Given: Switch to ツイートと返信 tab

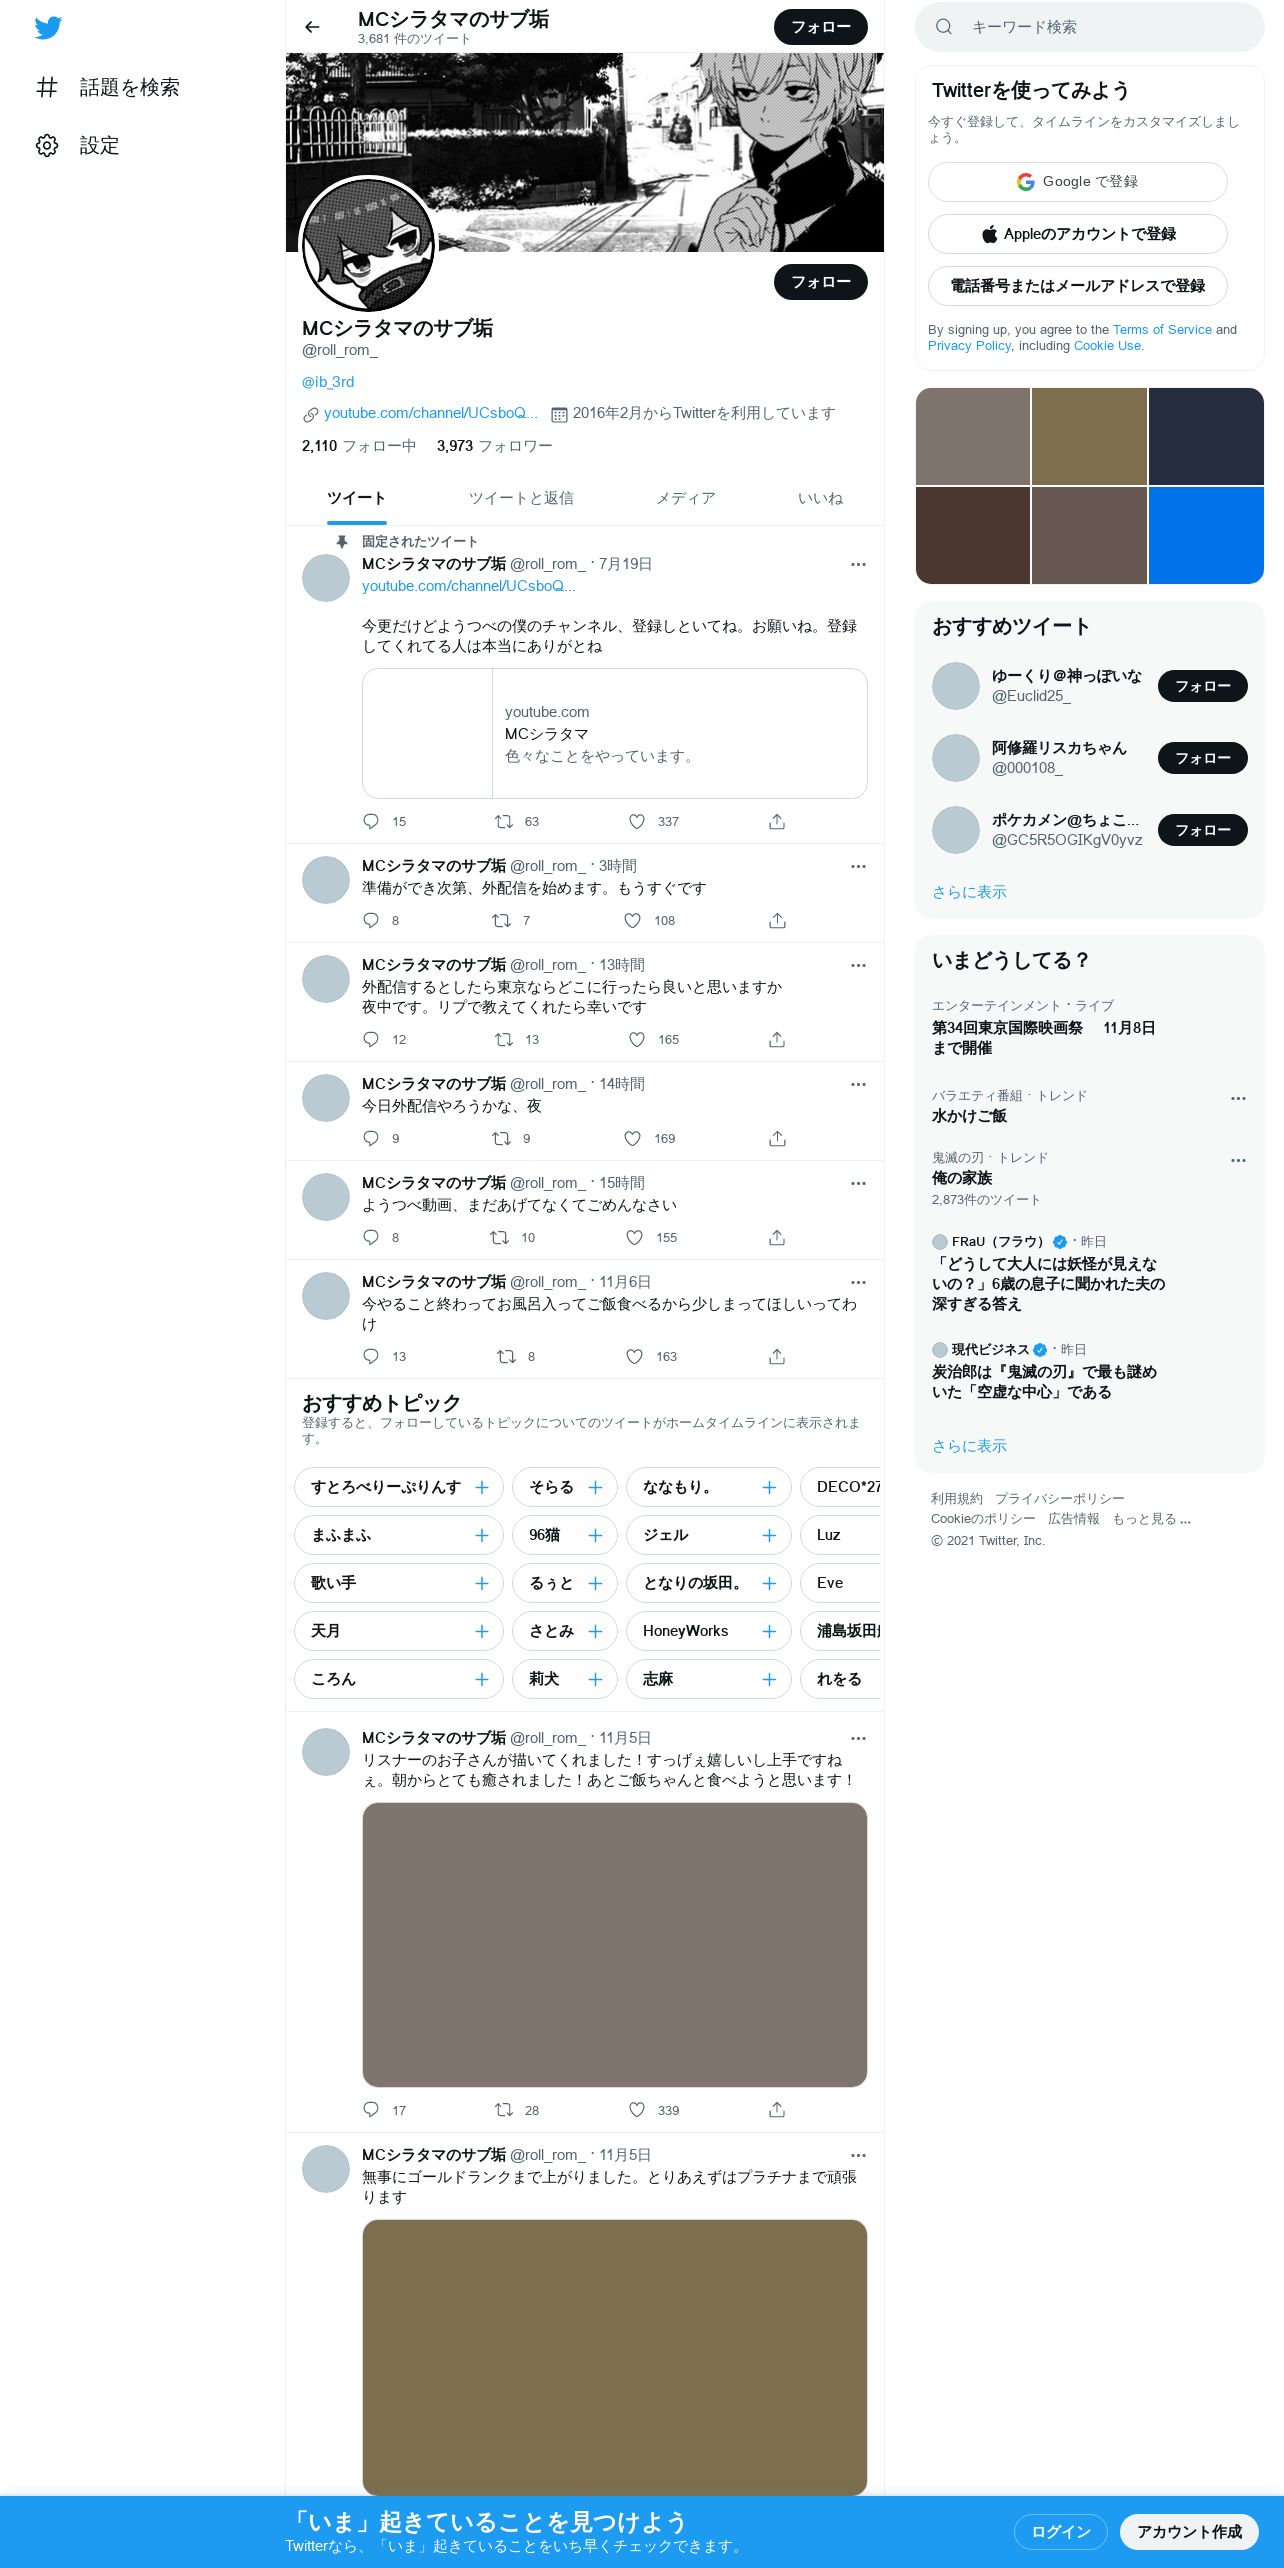Looking at the screenshot, I should pos(521,498).
